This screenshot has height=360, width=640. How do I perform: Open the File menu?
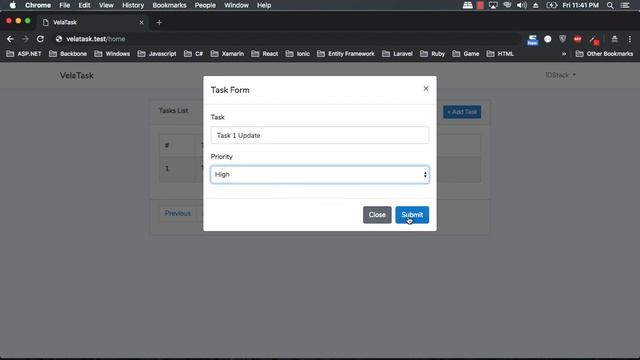(64, 5)
